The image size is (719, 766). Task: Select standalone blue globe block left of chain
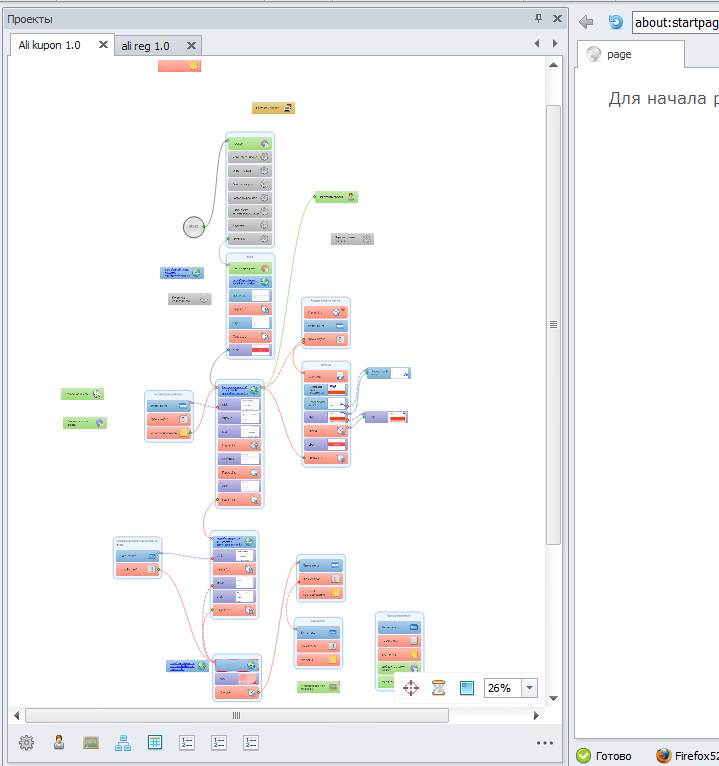182,273
